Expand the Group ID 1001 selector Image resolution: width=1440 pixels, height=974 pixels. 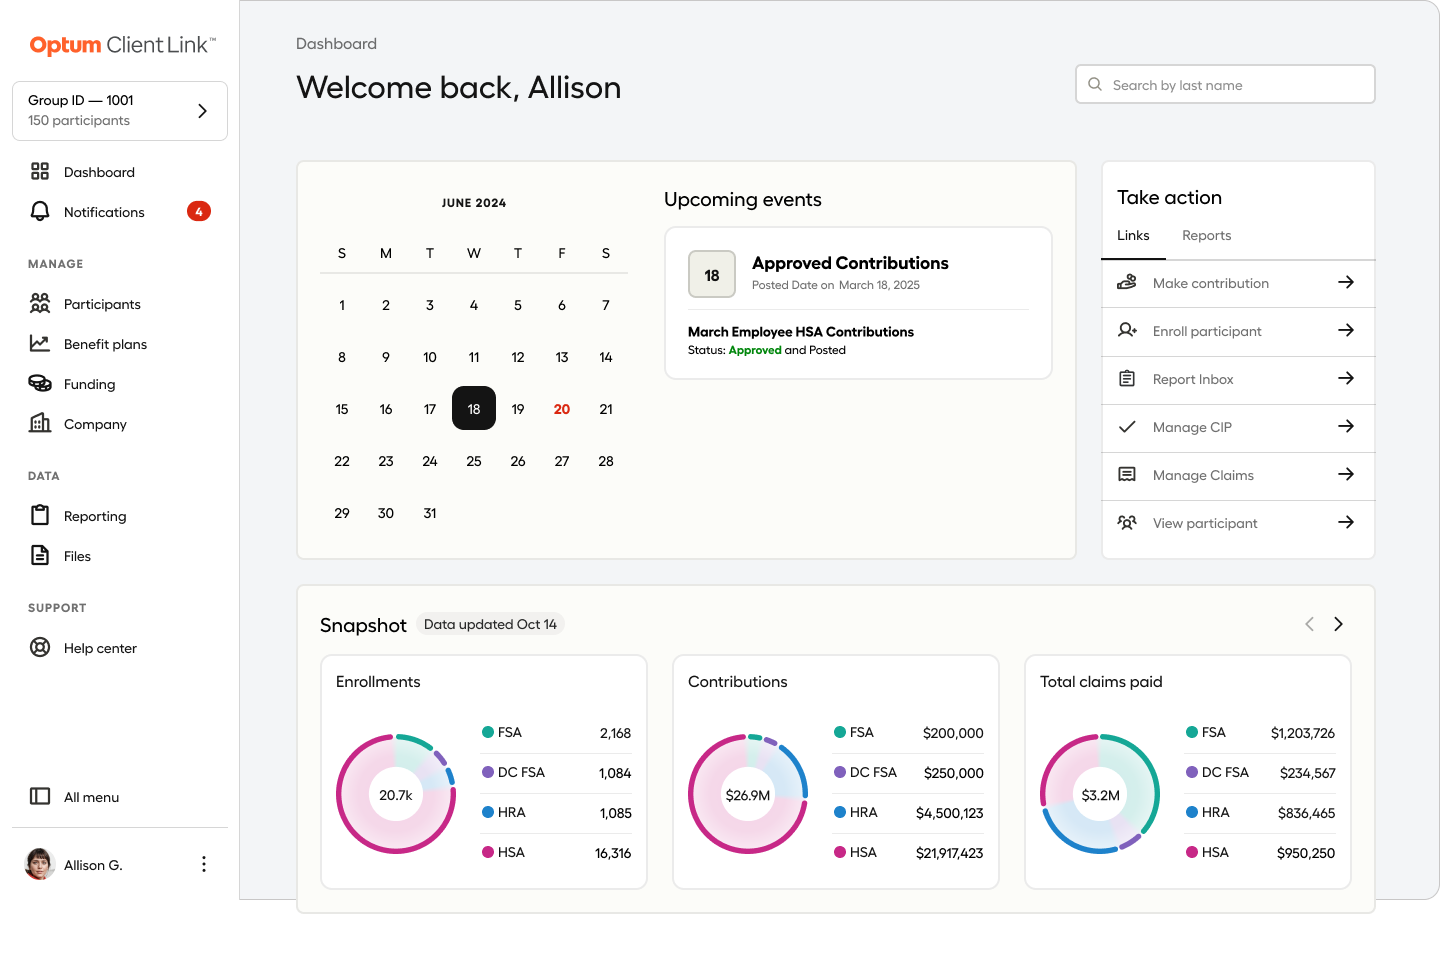[202, 111]
